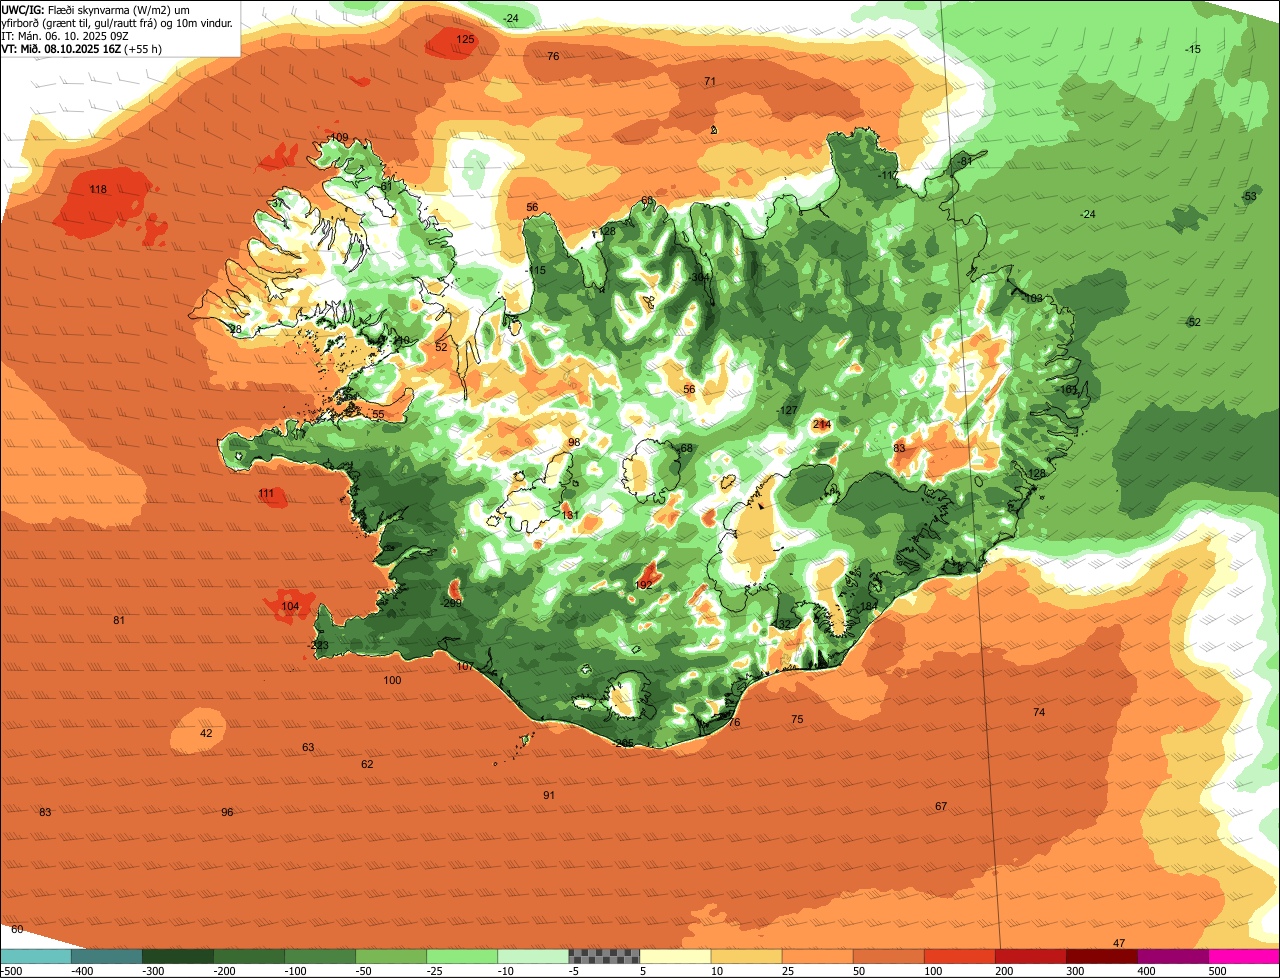Select the map value 67
The height and width of the screenshot is (978, 1280).
pyautogui.click(x=941, y=806)
